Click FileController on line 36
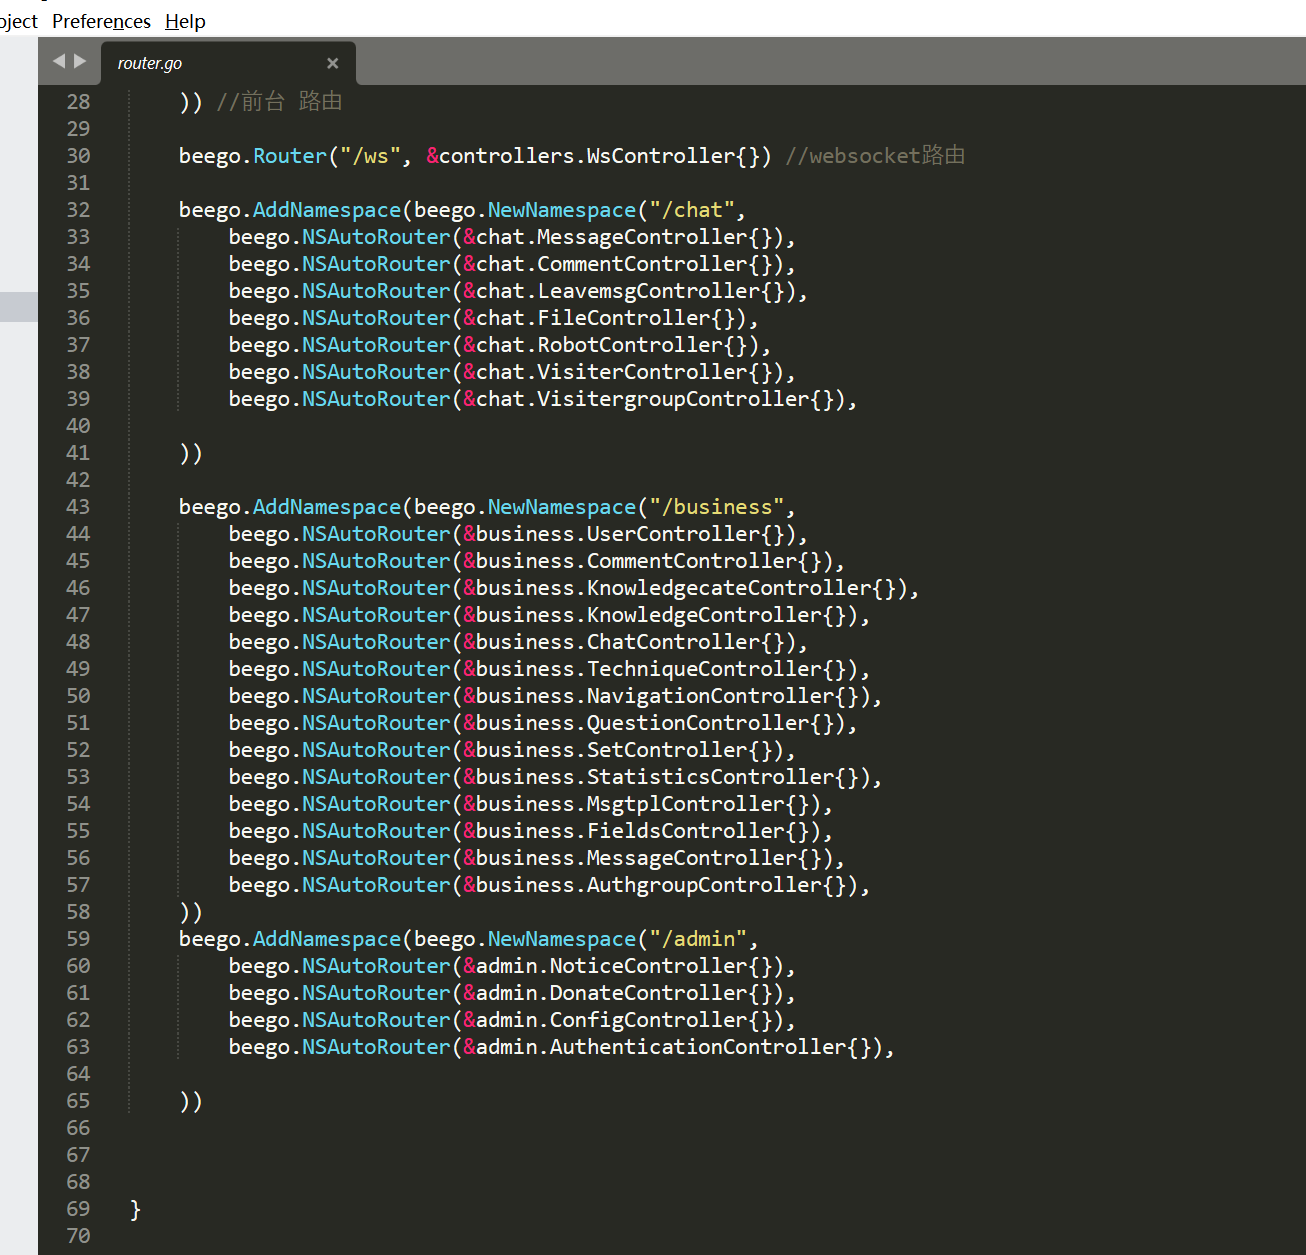Viewport: 1306px width, 1255px height. 623,318
